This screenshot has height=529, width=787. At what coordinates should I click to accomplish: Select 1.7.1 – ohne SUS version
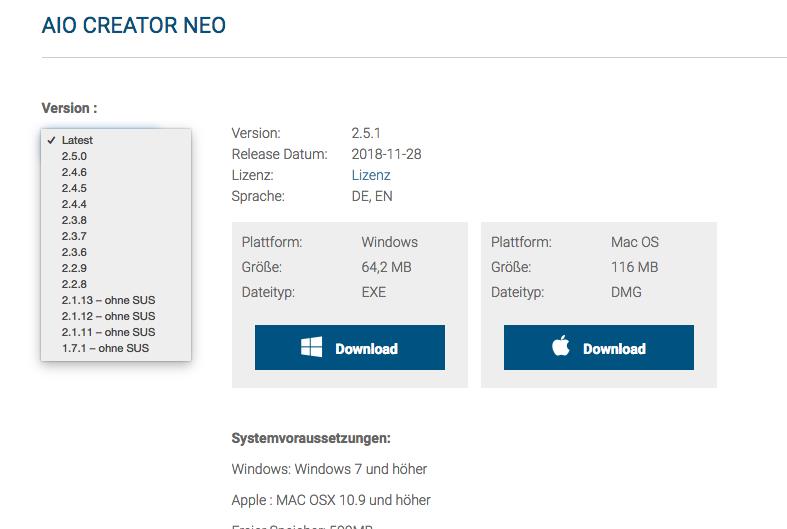pyautogui.click(x=116, y=348)
